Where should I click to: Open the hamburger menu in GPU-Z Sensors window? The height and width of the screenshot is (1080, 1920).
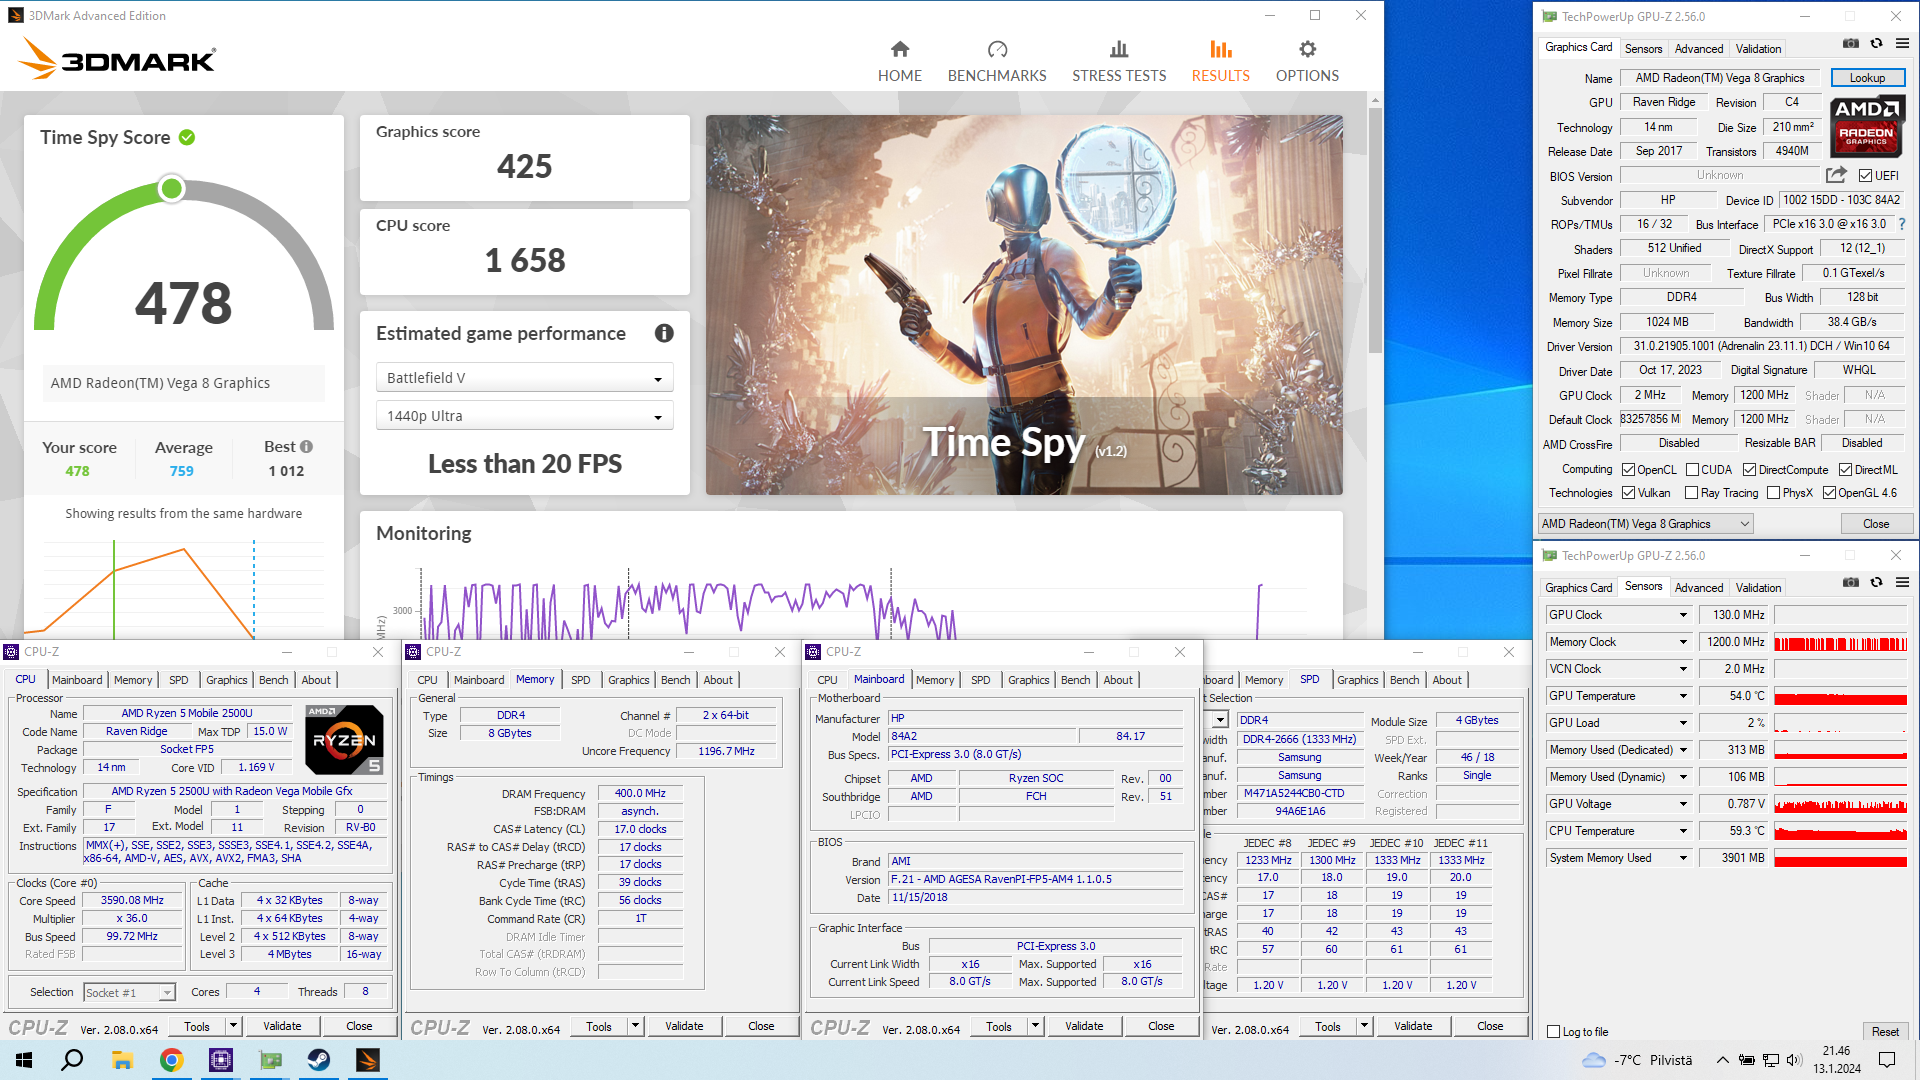(x=1902, y=582)
